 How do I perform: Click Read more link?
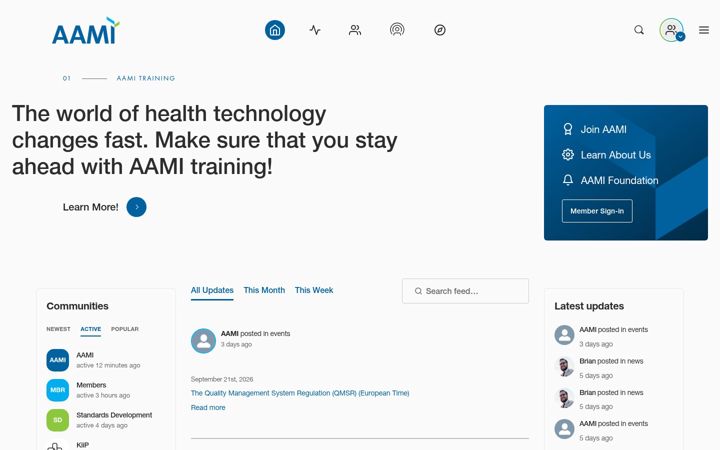click(x=208, y=407)
